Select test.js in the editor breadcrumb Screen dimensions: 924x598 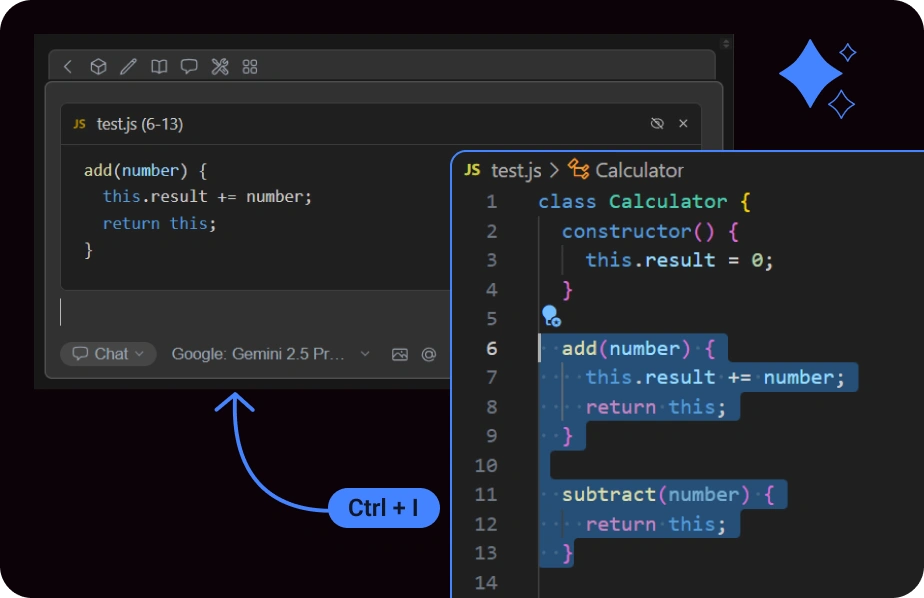(x=516, y=170)
